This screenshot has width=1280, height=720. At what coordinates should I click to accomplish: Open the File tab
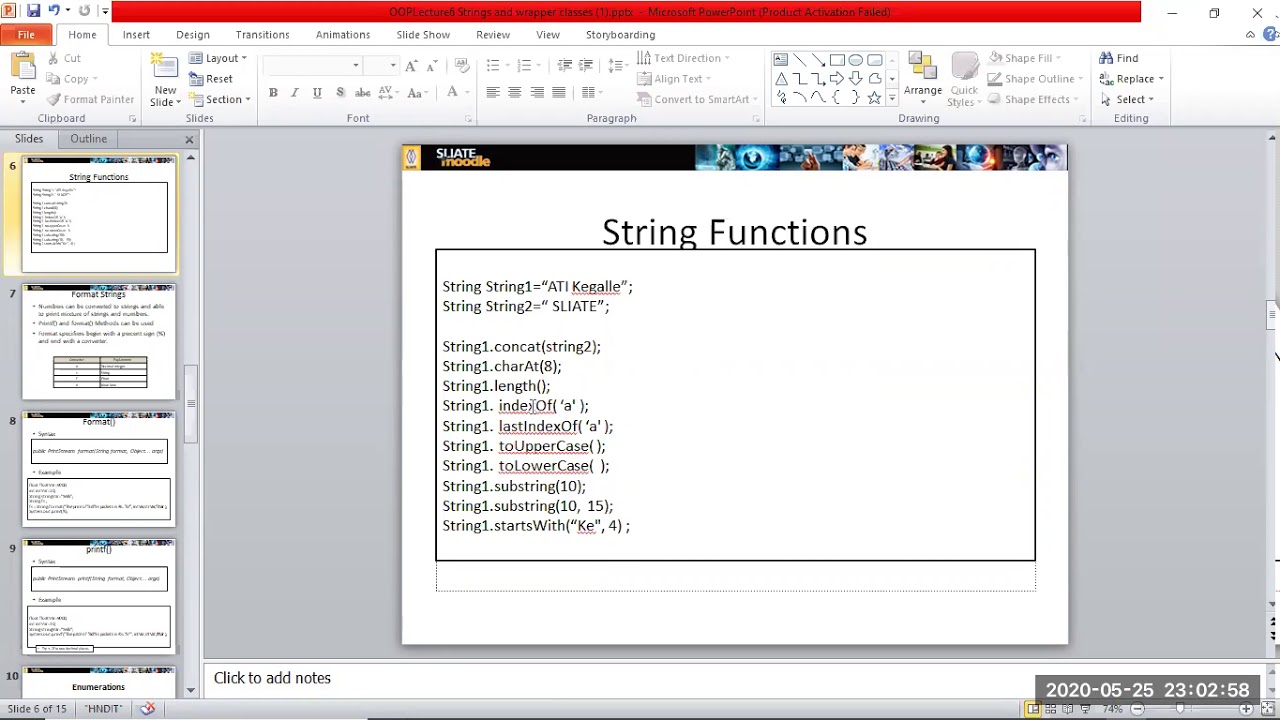[26, 34]
